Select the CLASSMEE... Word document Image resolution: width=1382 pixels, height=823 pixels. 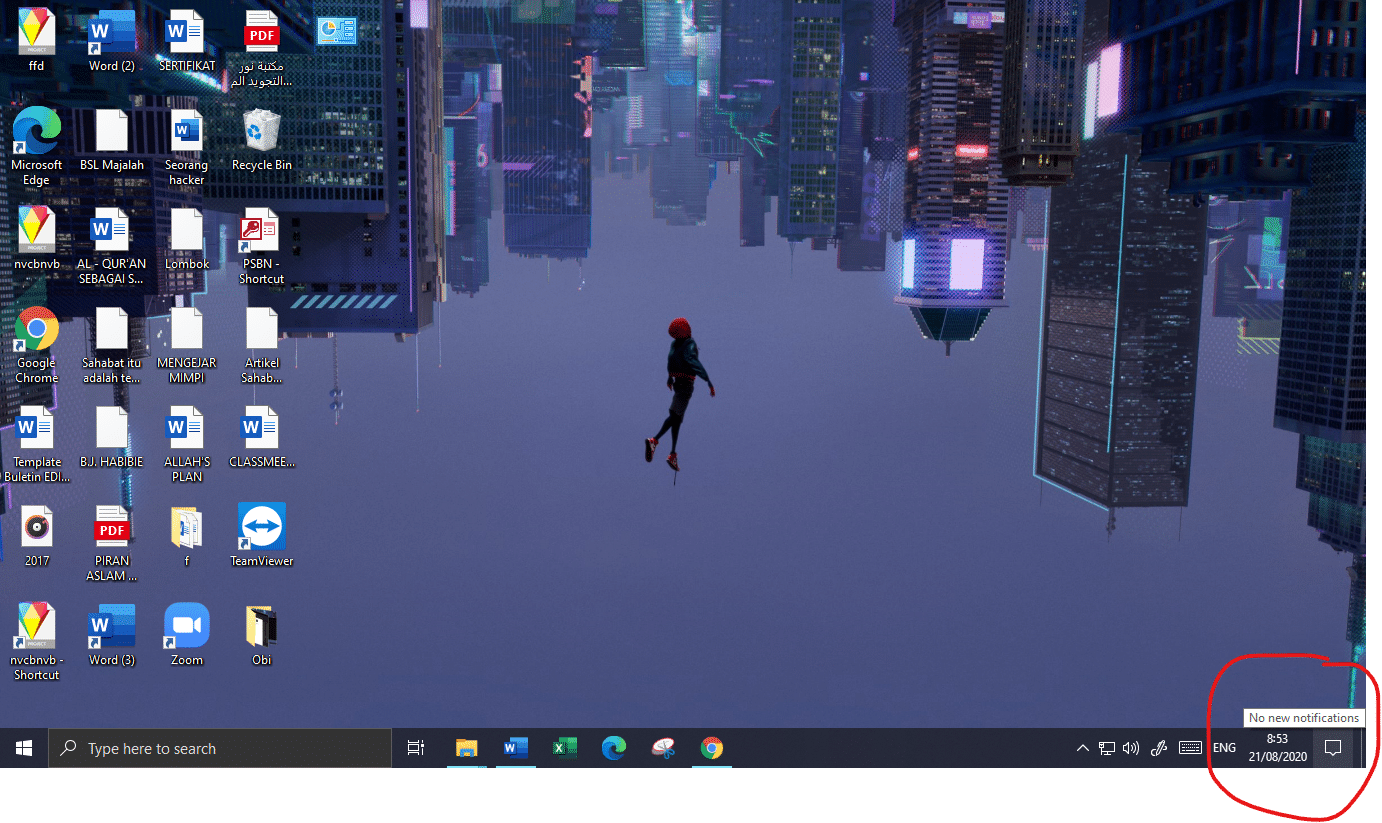click(261, 437)
